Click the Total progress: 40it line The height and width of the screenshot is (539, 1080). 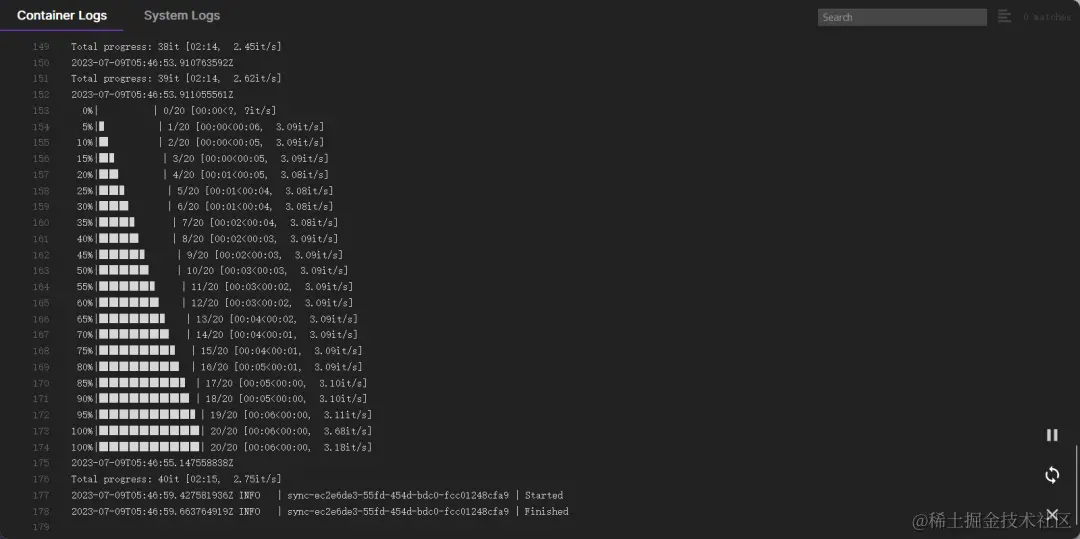click(176, 479)
